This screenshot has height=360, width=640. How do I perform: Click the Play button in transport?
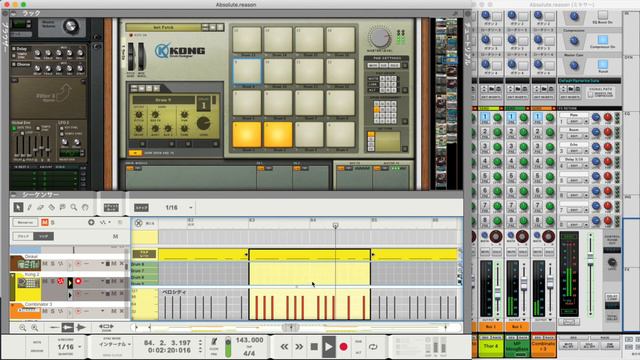pyautogui.click(x=329, y=347)
